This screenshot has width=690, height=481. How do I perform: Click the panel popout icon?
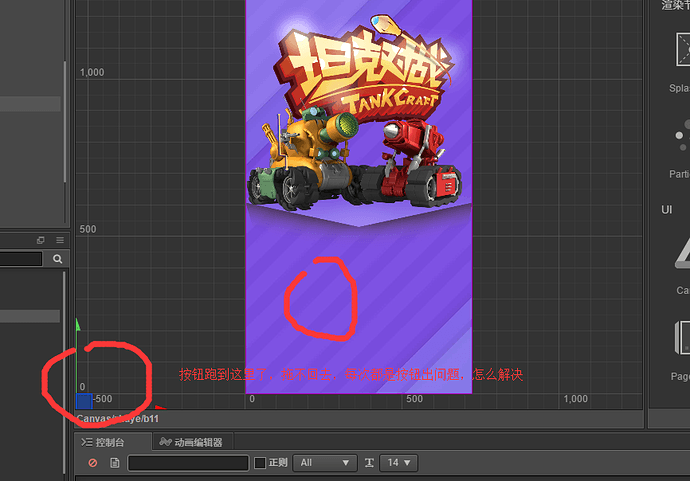point(40,240)
